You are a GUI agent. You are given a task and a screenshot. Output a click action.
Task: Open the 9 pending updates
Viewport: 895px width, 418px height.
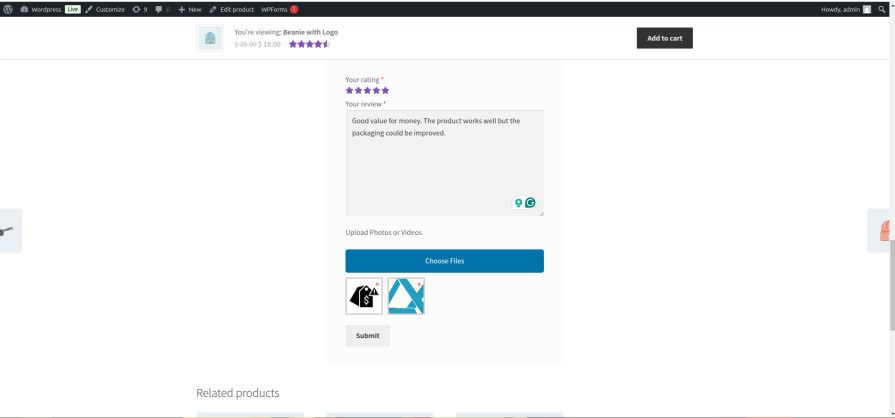pyautogui.click(x=140, y=9)
